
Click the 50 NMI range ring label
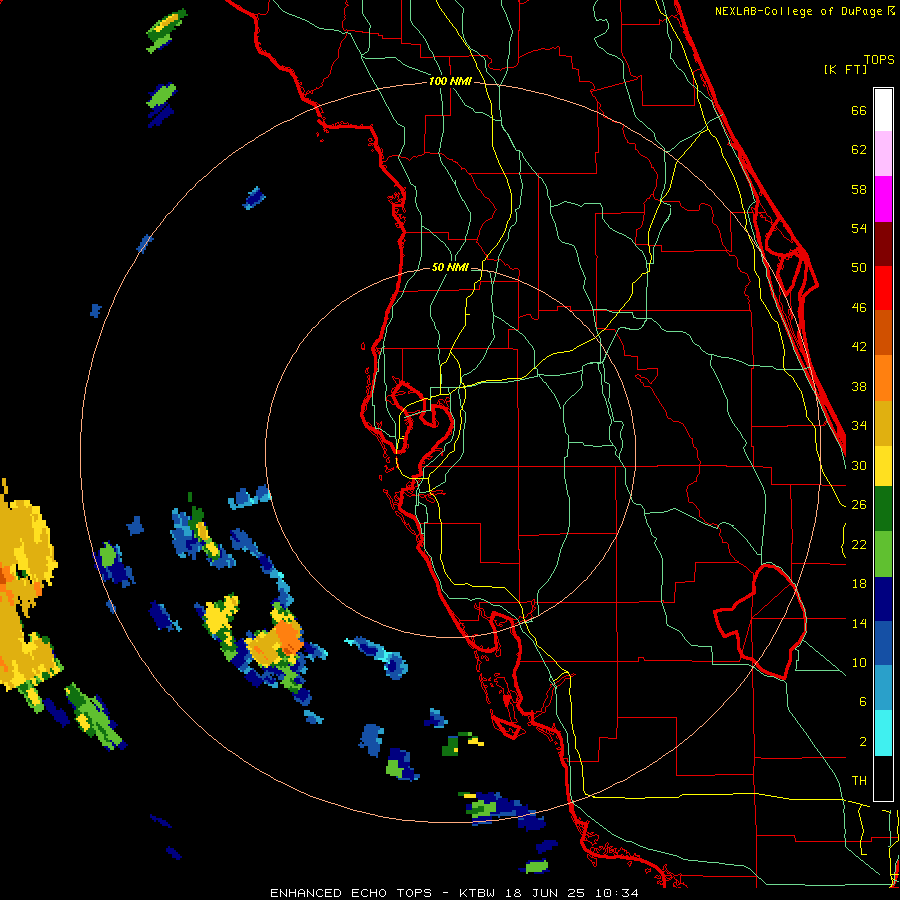click(x=450, y=267)
